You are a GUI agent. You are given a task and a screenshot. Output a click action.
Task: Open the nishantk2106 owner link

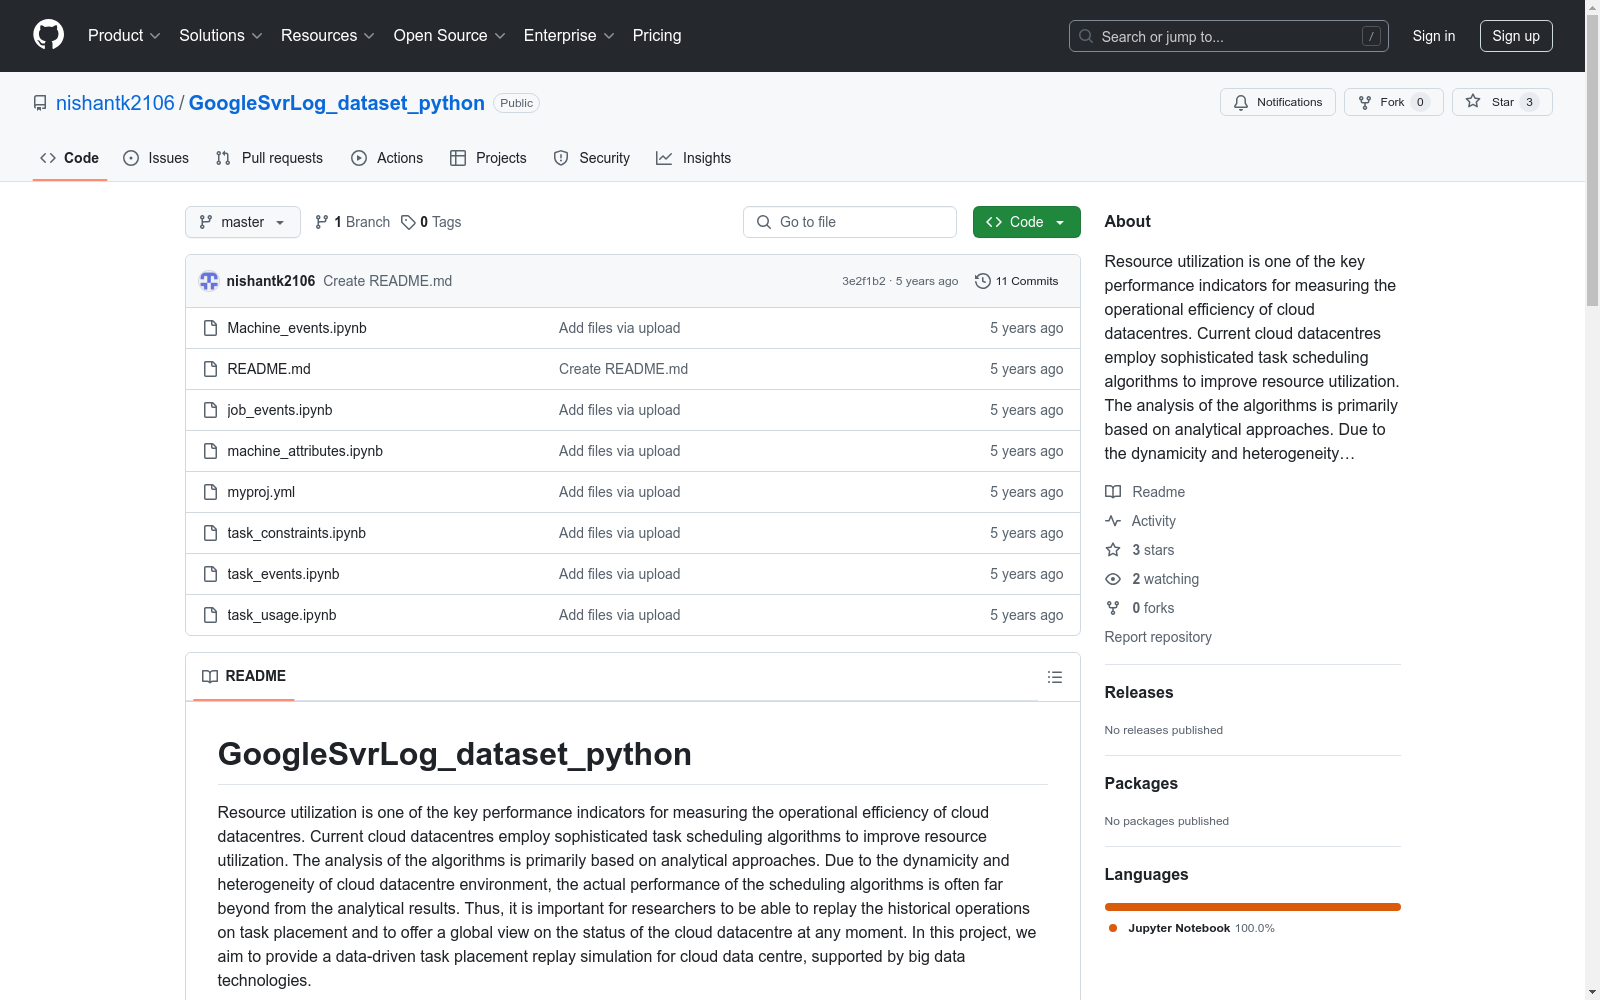point(115,103)
